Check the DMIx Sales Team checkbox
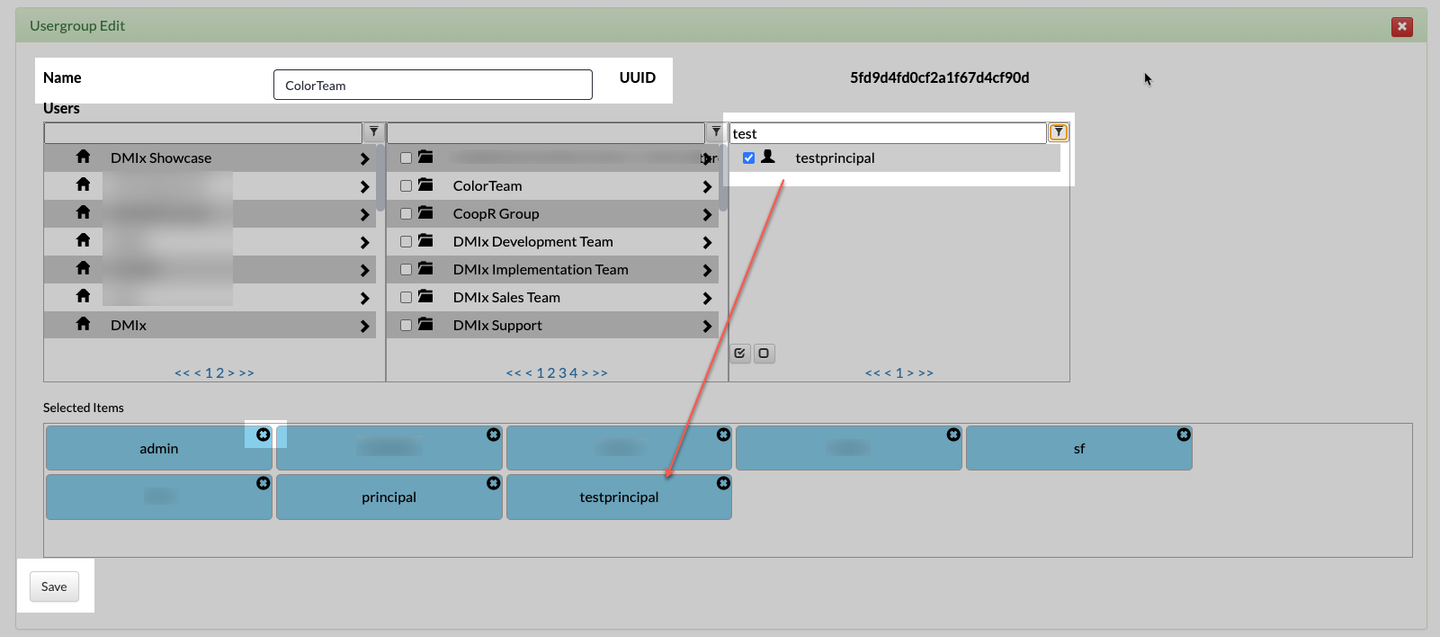The height and width of the screenshot is (637, 1440). (x=406, y=298)
